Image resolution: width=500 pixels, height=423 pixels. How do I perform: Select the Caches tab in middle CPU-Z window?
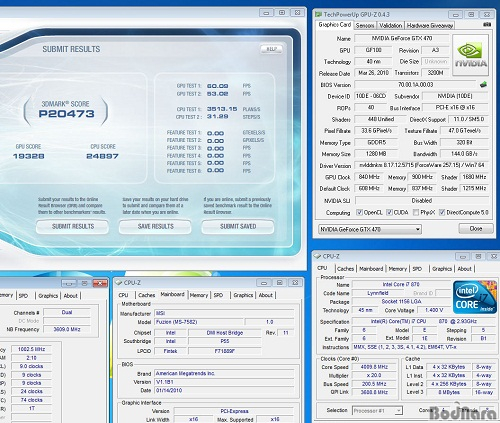click(147, 295)
